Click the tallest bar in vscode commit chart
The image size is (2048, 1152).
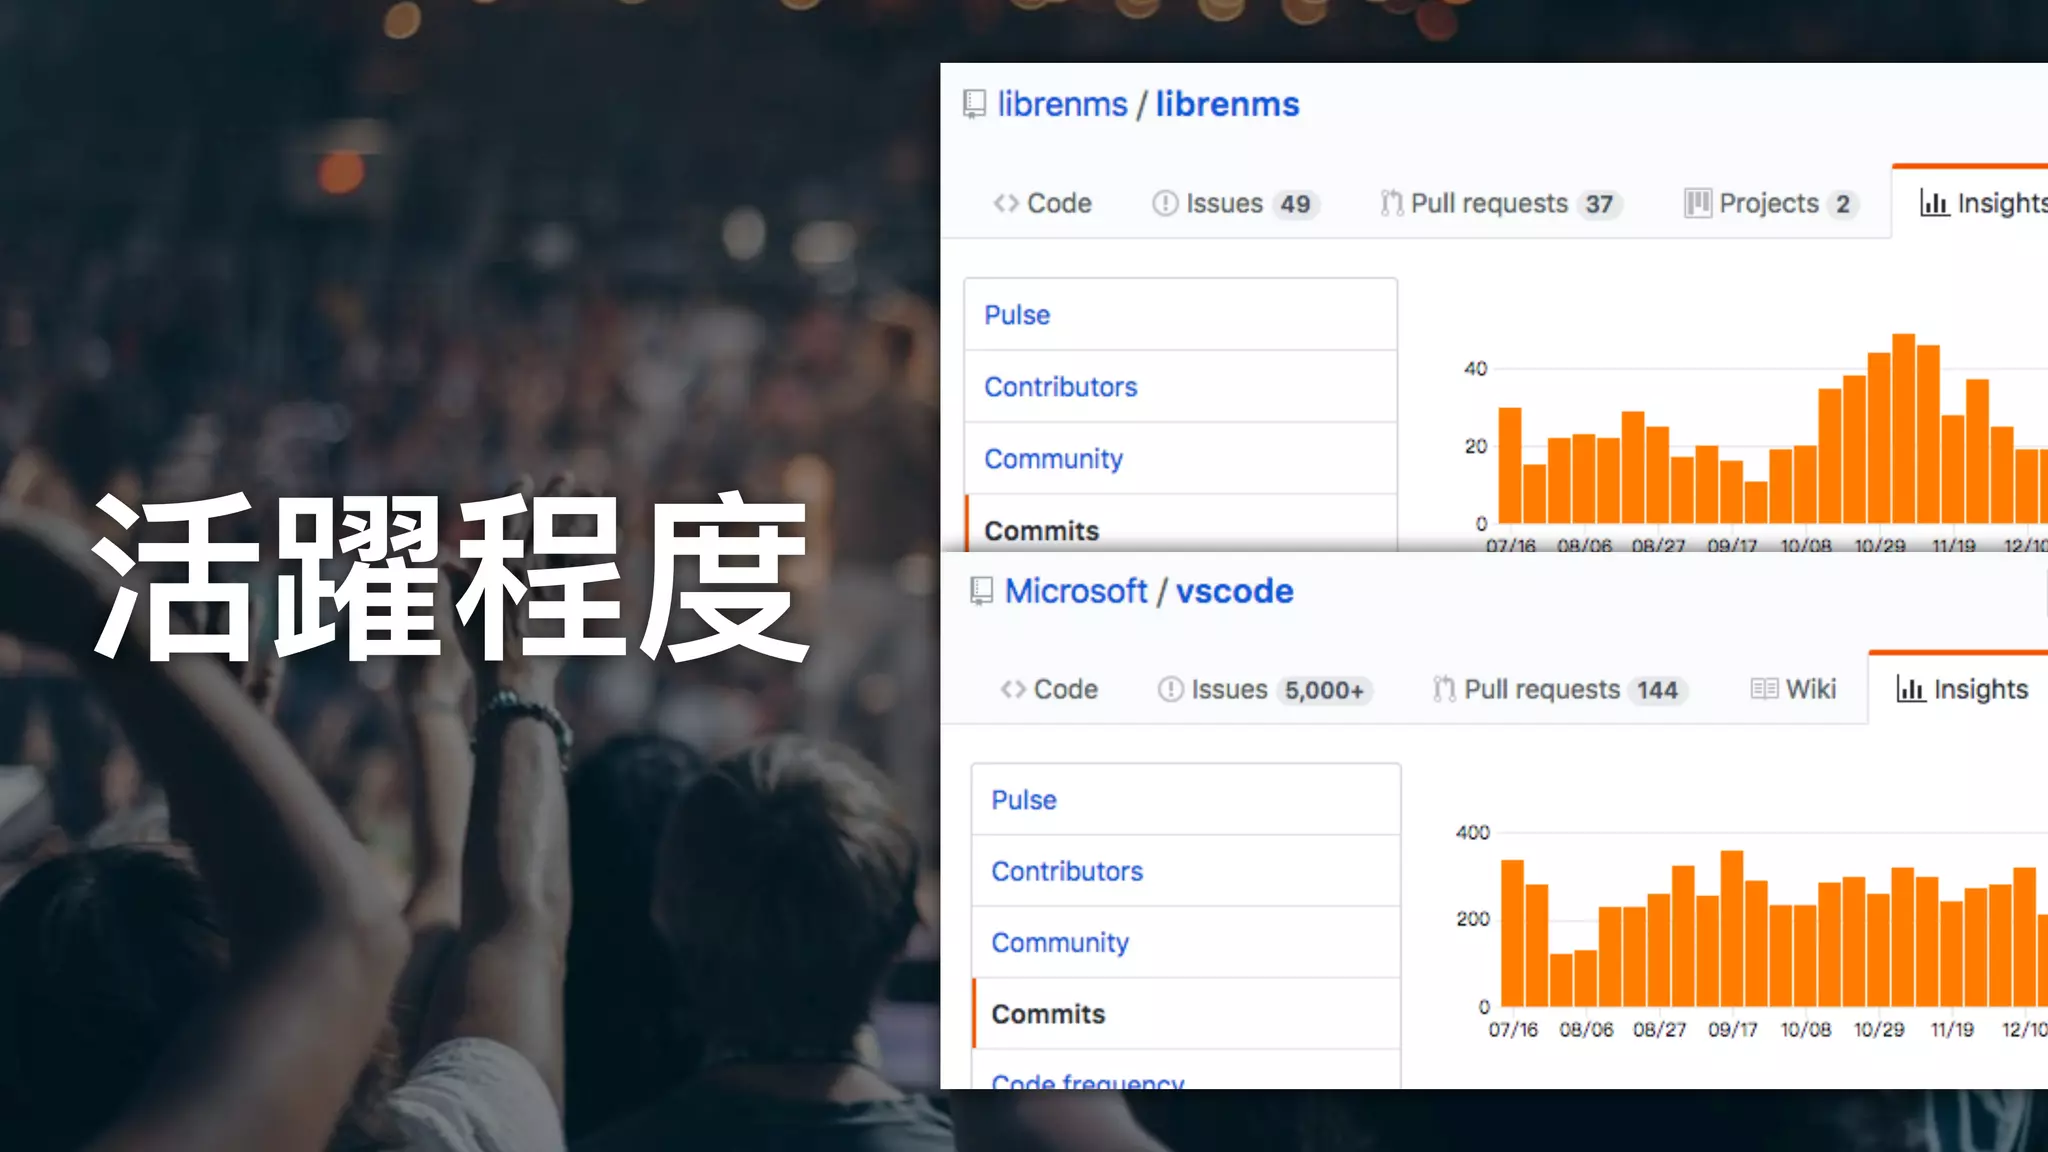(1732, 928)
